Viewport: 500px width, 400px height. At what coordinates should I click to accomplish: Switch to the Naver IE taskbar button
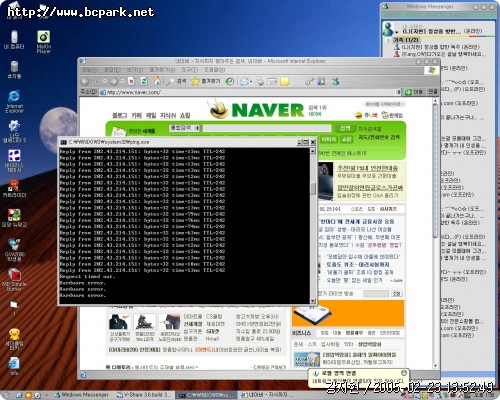(267, 395)
